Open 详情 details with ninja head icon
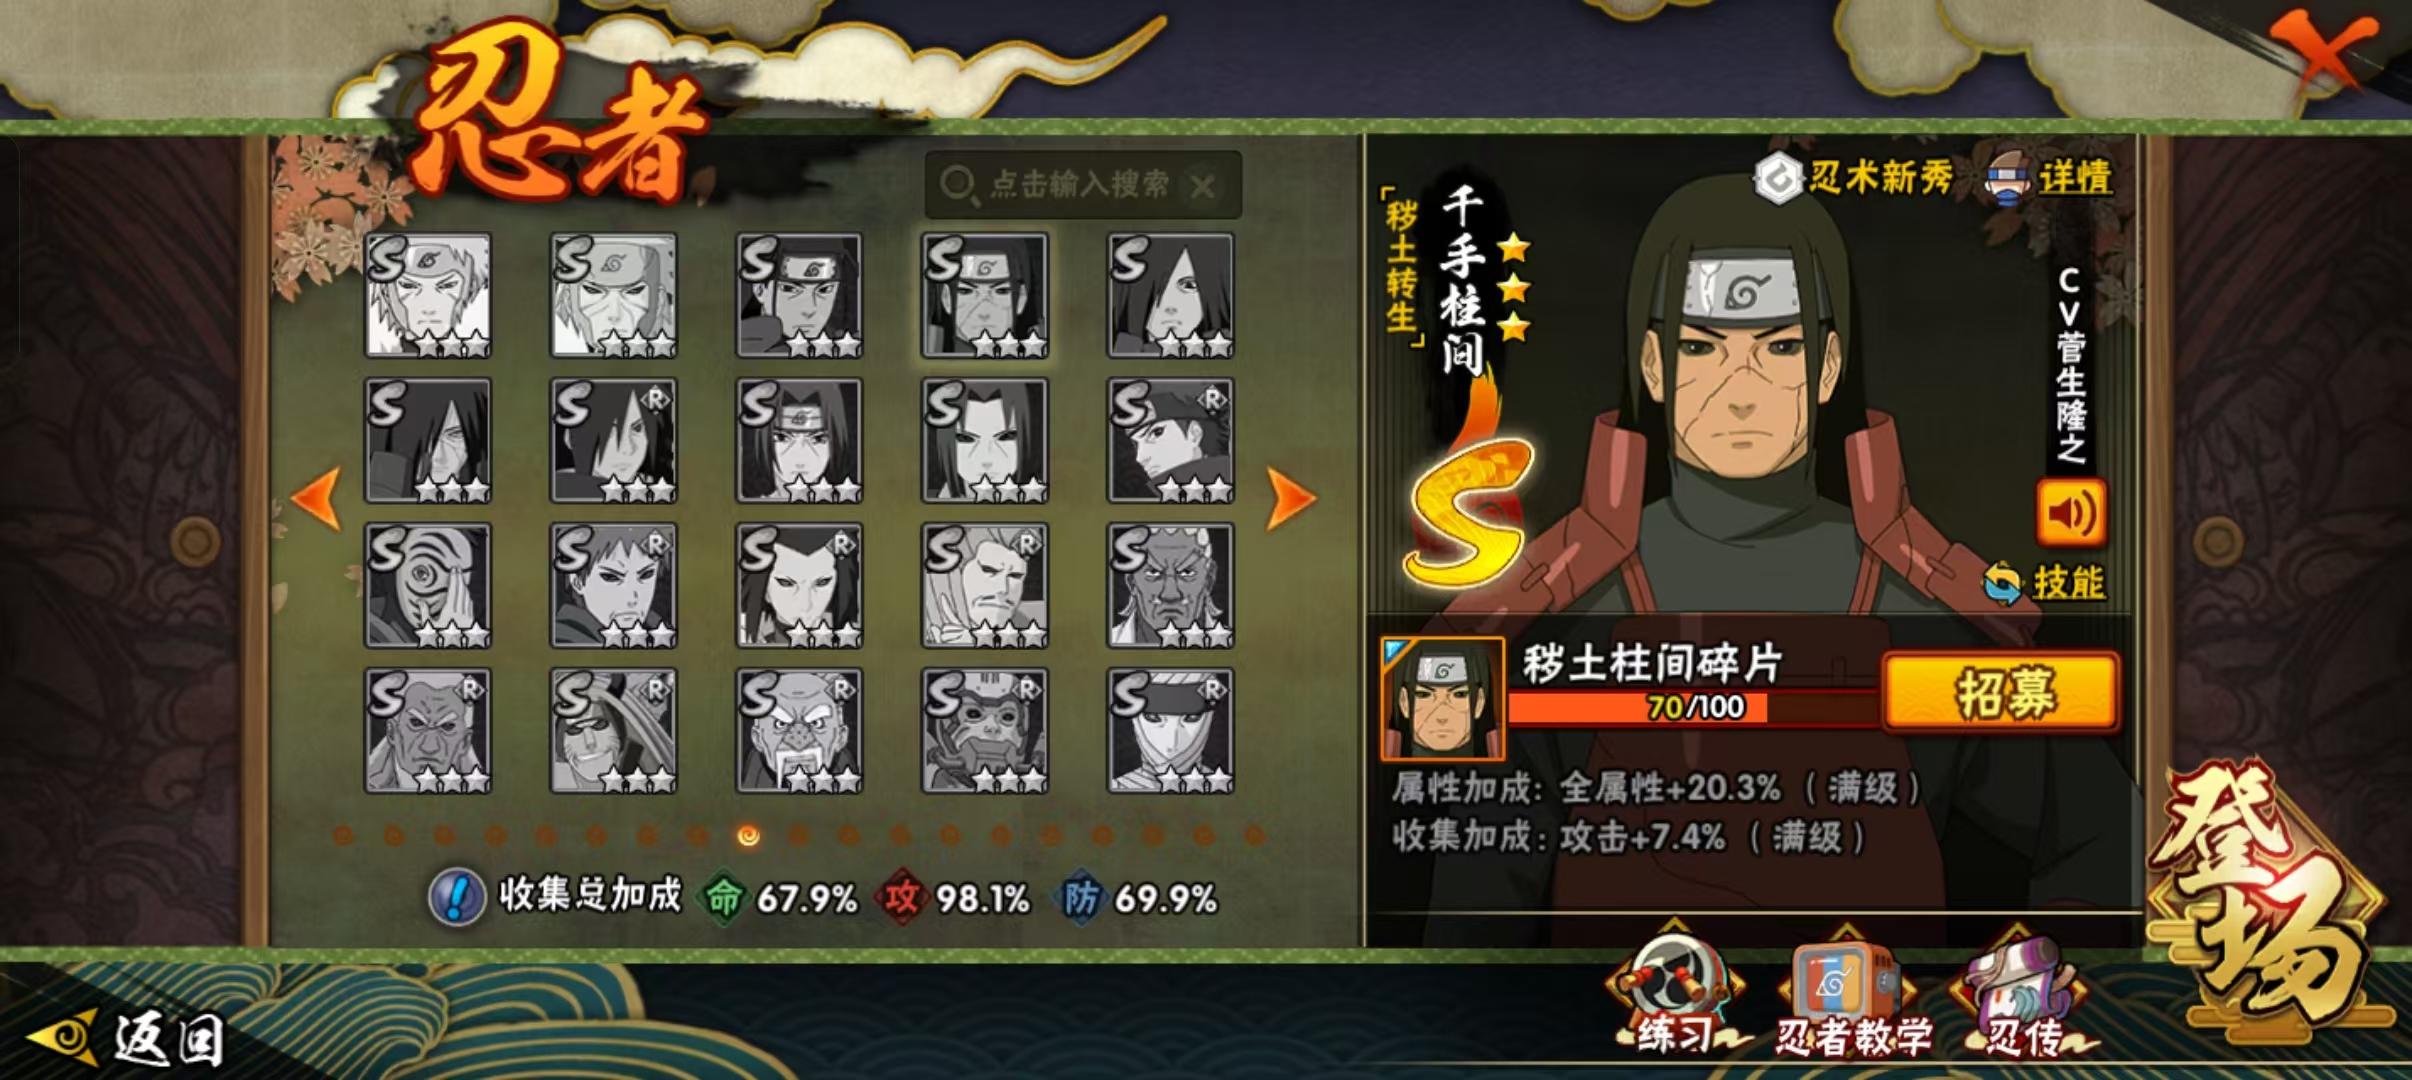 (2050, 178)
